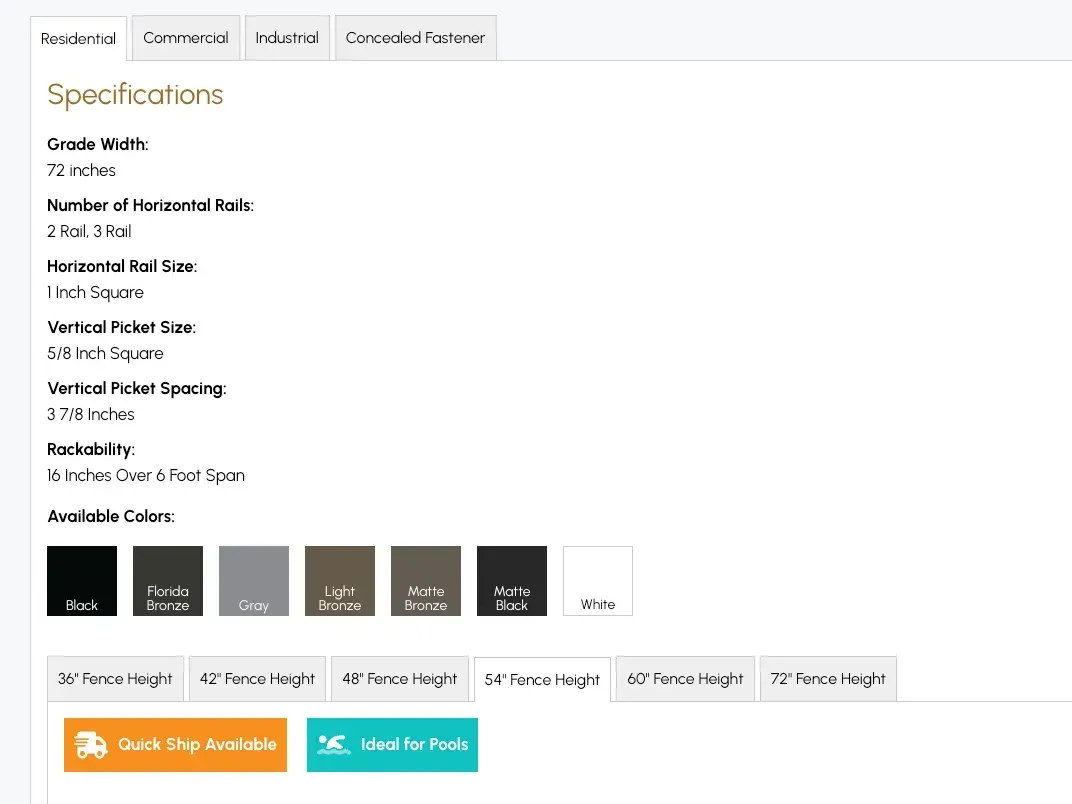Click the 5/8 Inch Square value

coord(105,353)
